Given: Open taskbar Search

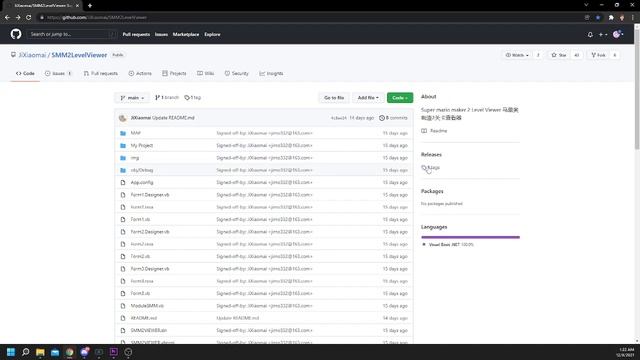Looking at the screenshot, I should coord(25,352).
